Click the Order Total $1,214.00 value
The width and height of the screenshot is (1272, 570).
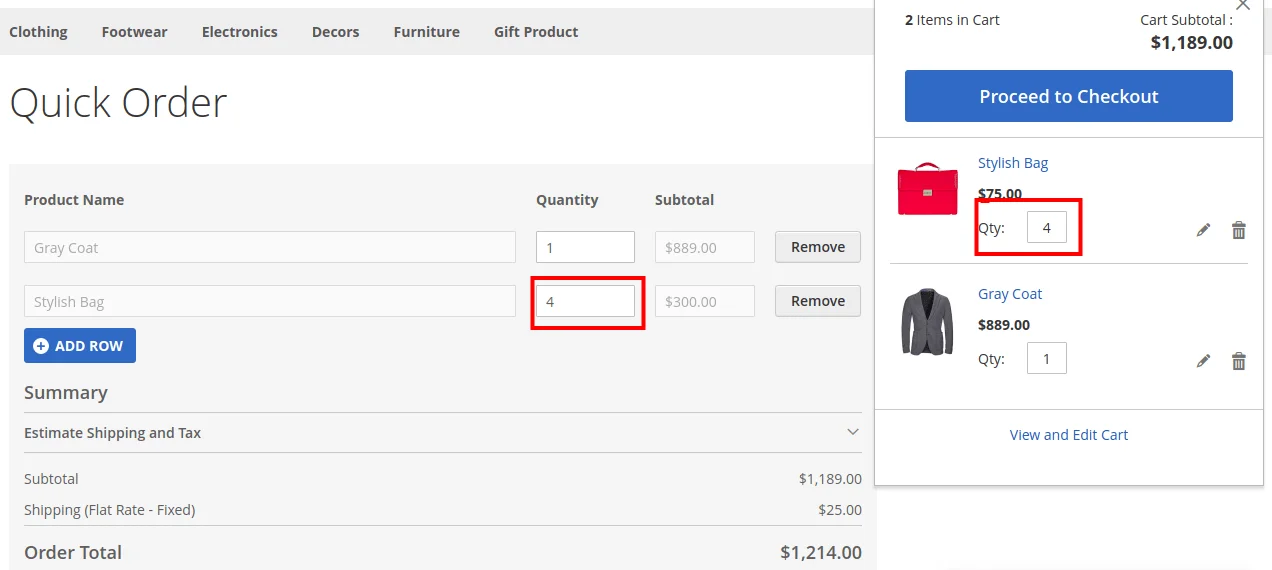click(821, 552)
